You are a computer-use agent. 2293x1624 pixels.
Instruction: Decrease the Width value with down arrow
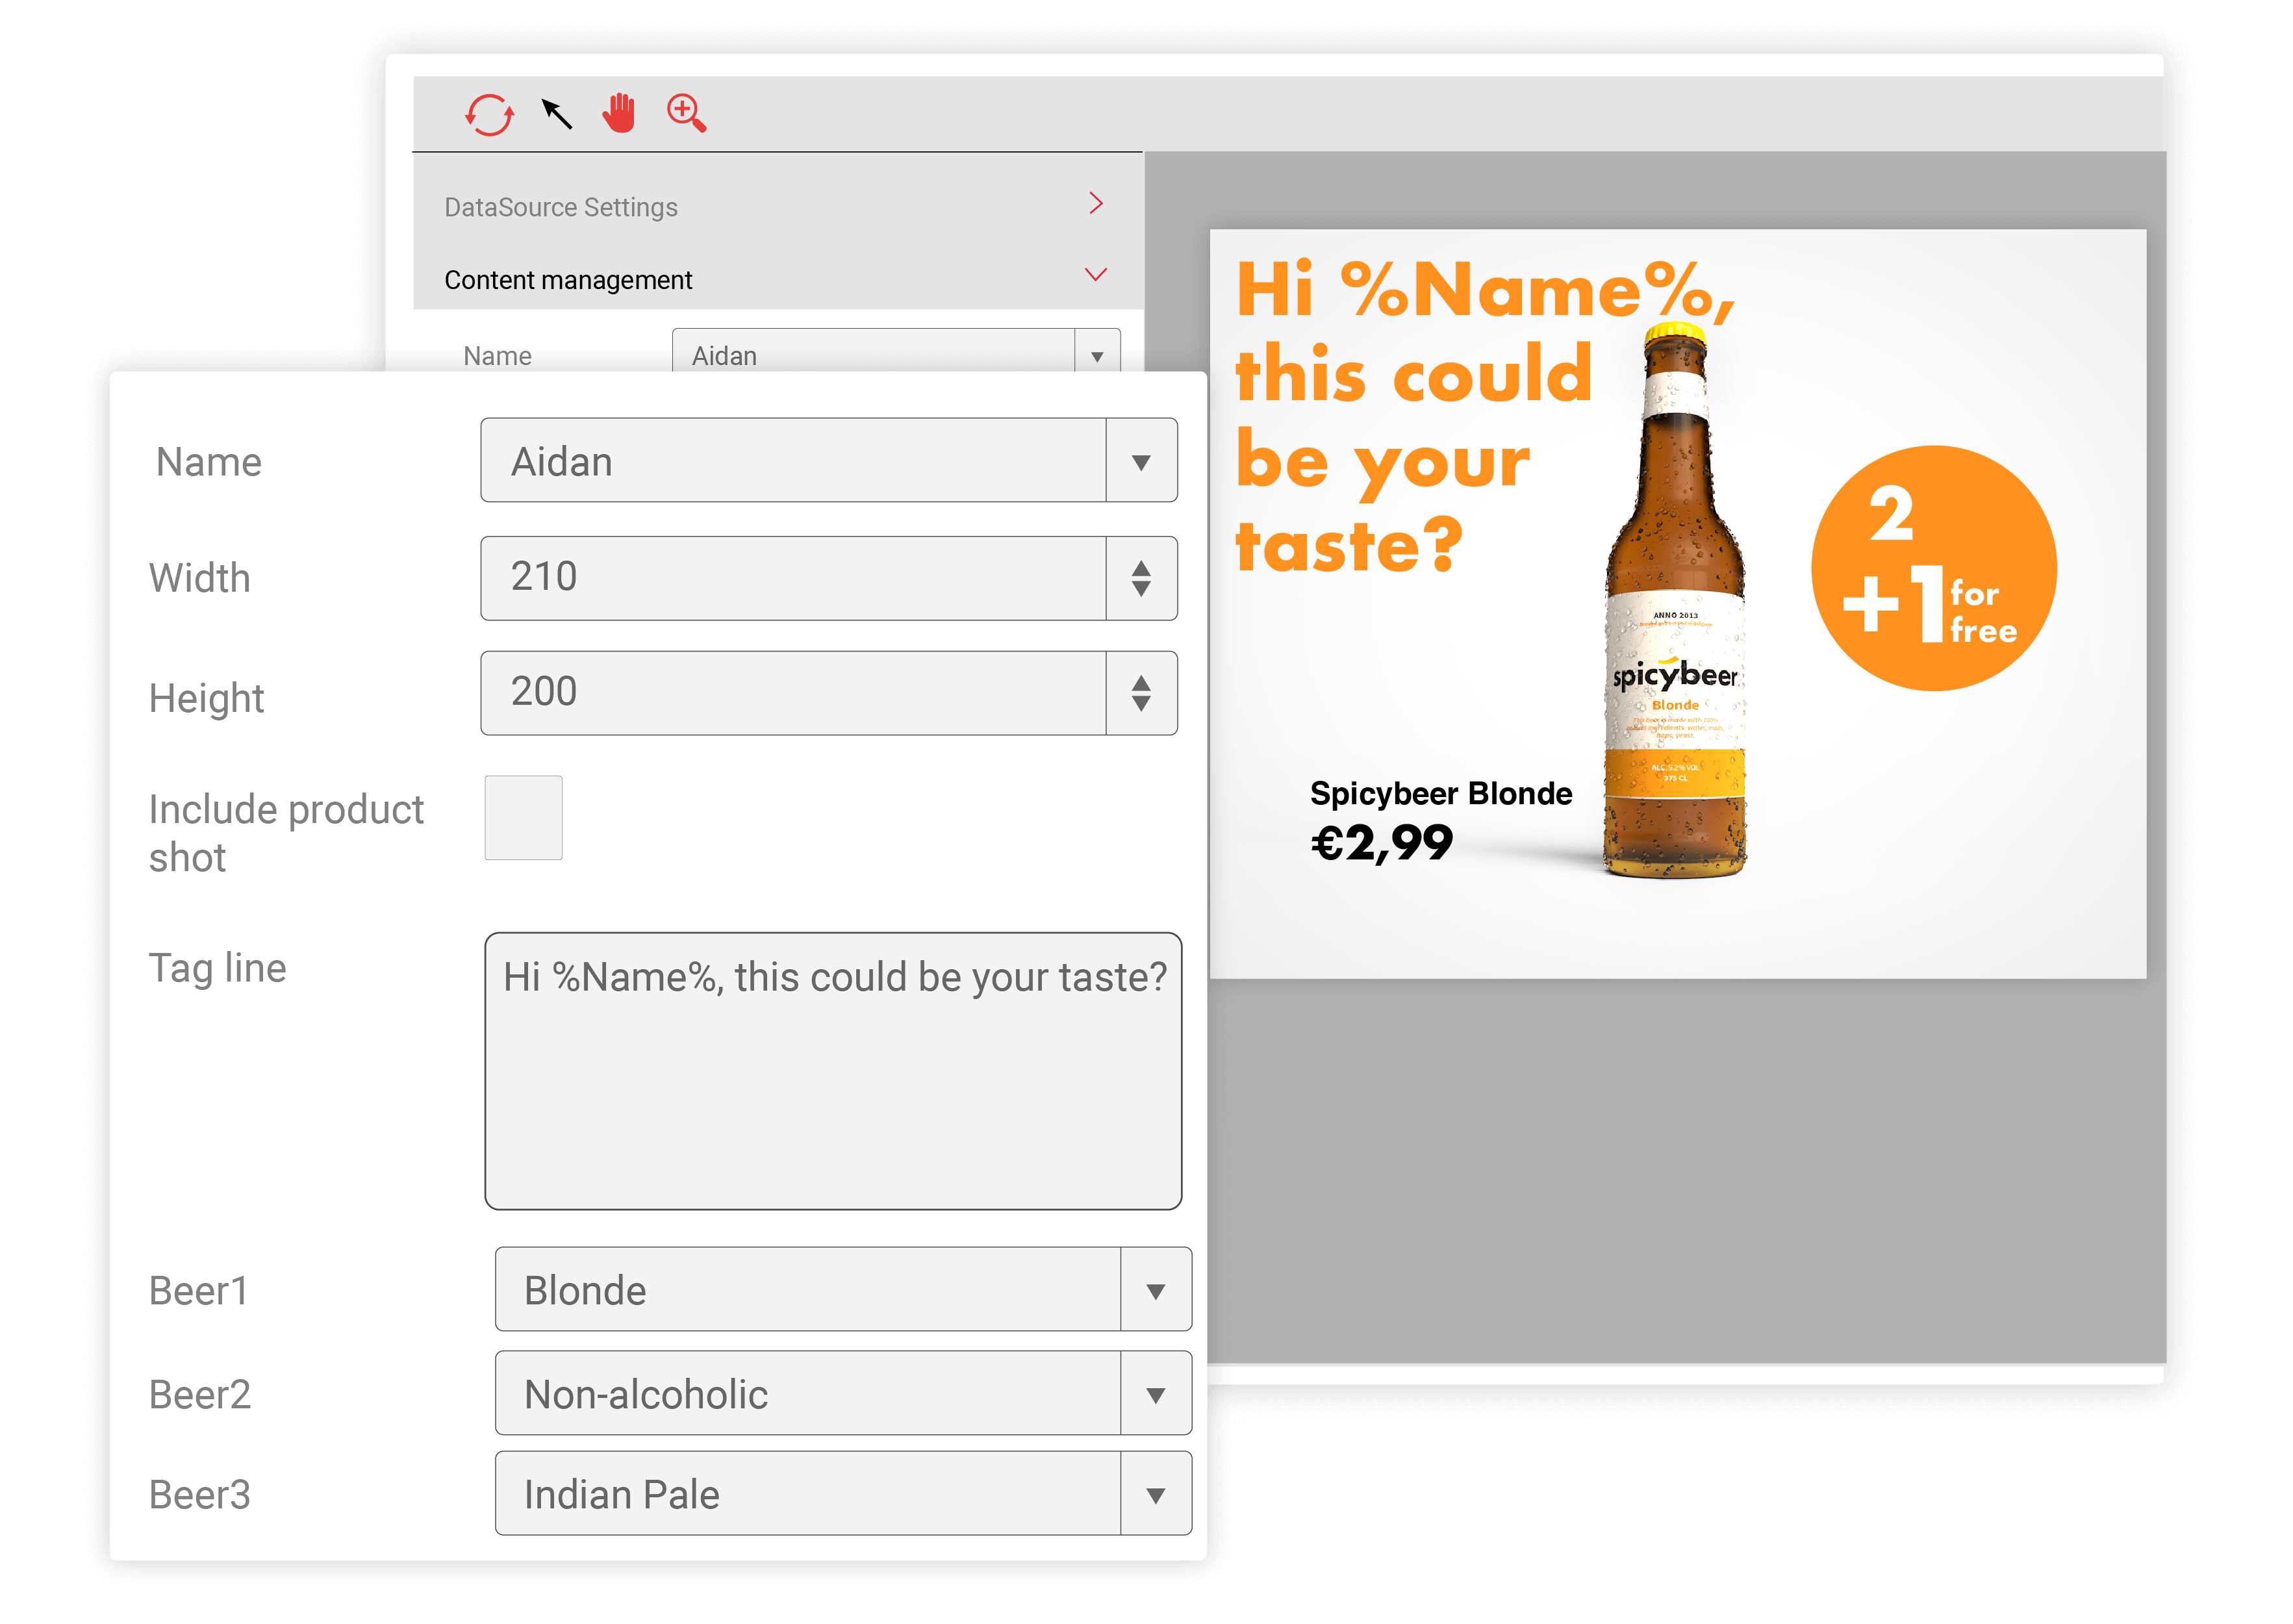tap(1141, 589)
